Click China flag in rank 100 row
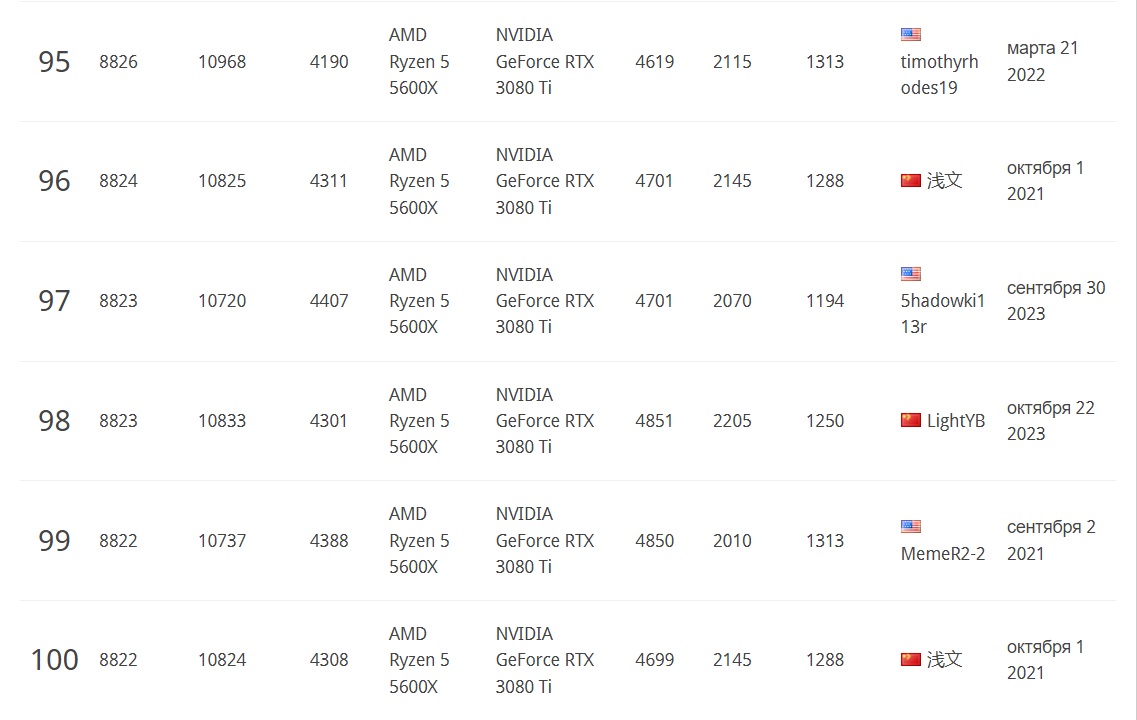 click(x=910, y=660)
